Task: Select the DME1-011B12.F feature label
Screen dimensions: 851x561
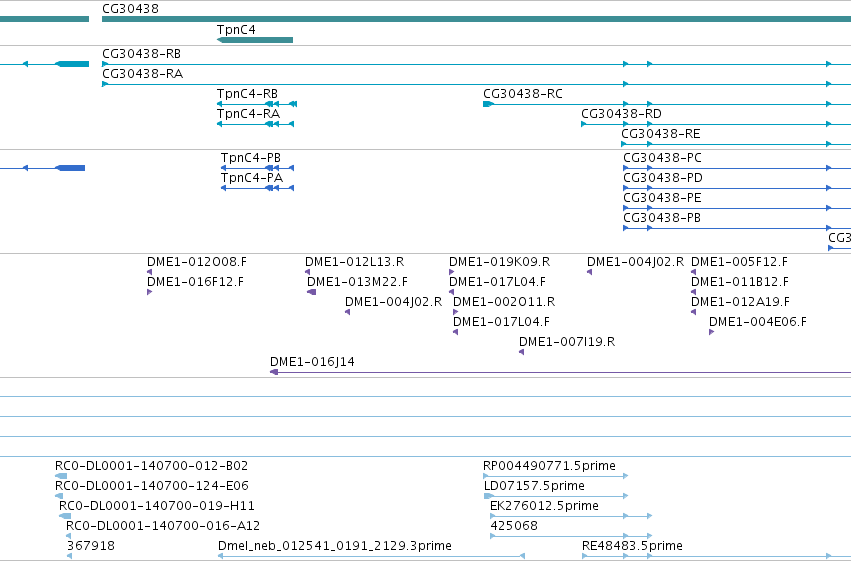Action: [x=740, y=282]
